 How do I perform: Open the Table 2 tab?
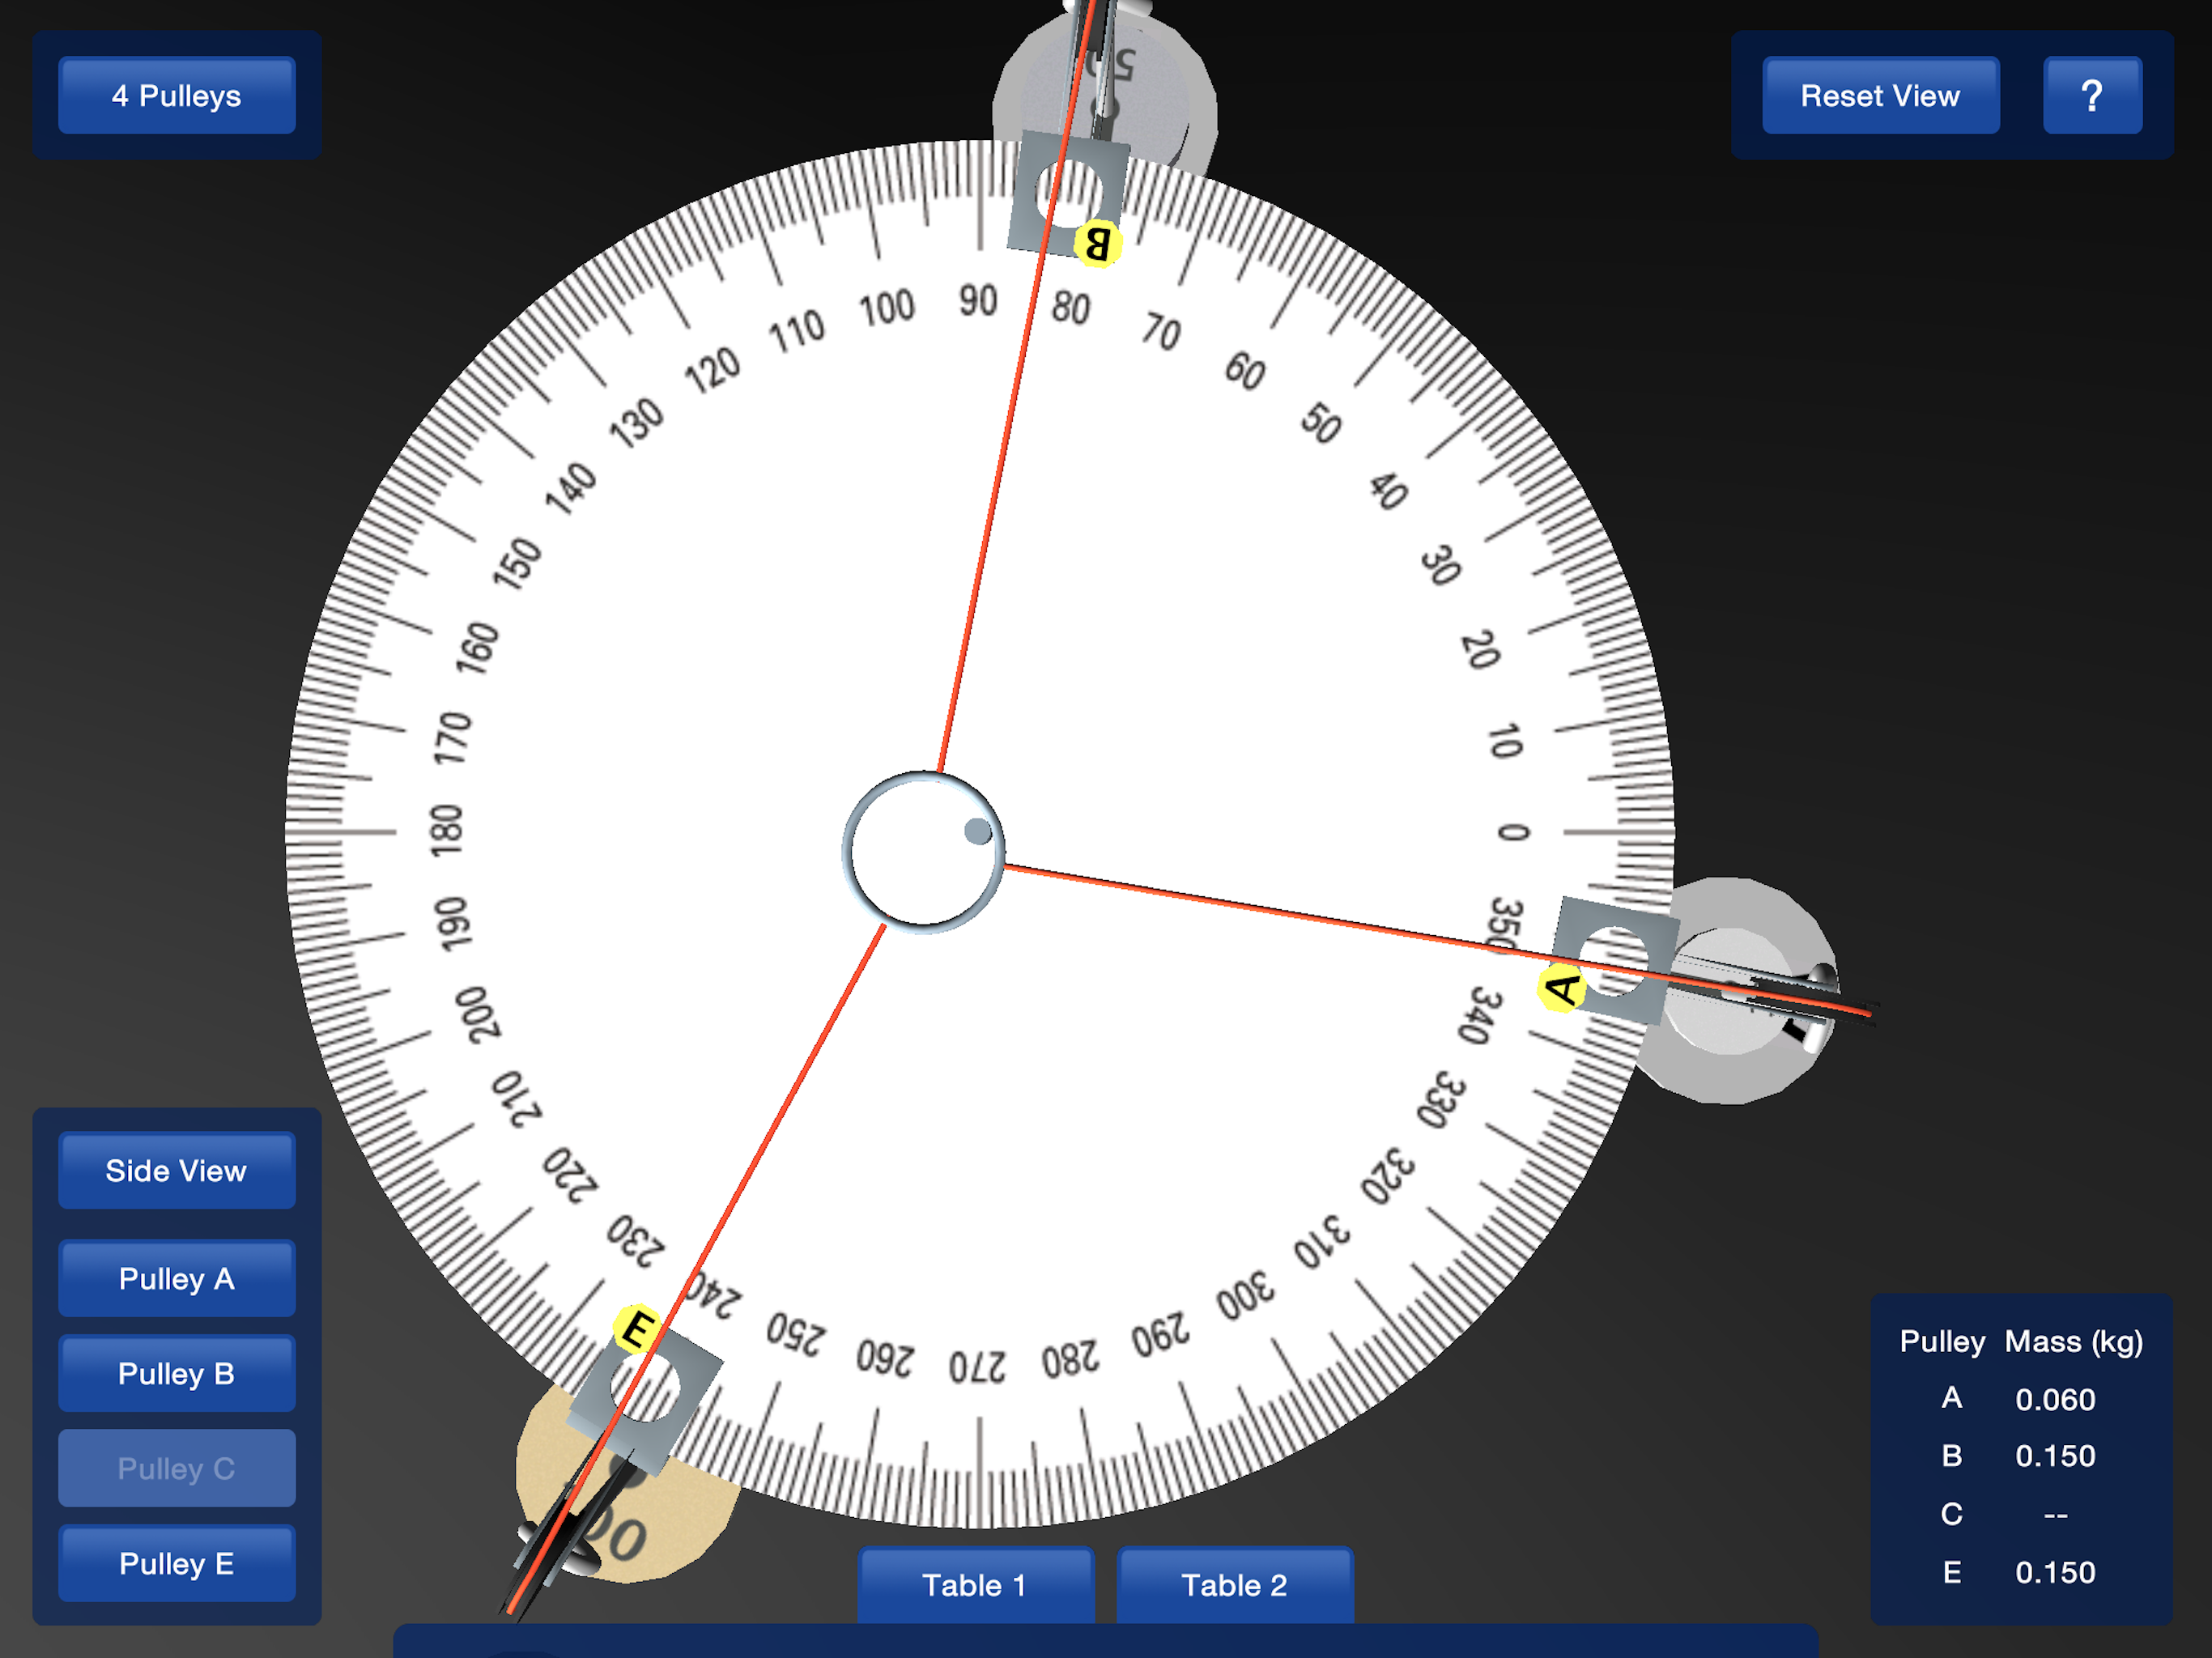tap(1235, 1584)
